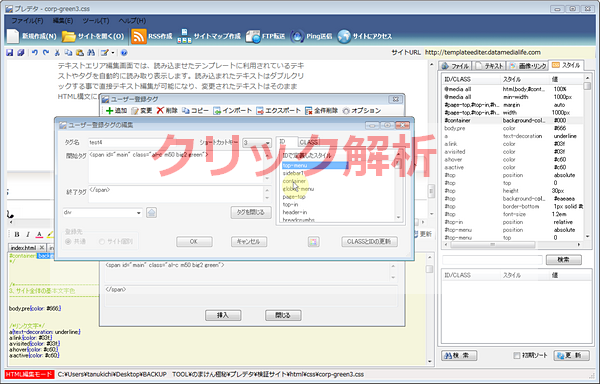This screenshot has height=384, width=600.
Task: Open the 編集(E) menu
Action: pyautogui.click(x=63, y=21)
